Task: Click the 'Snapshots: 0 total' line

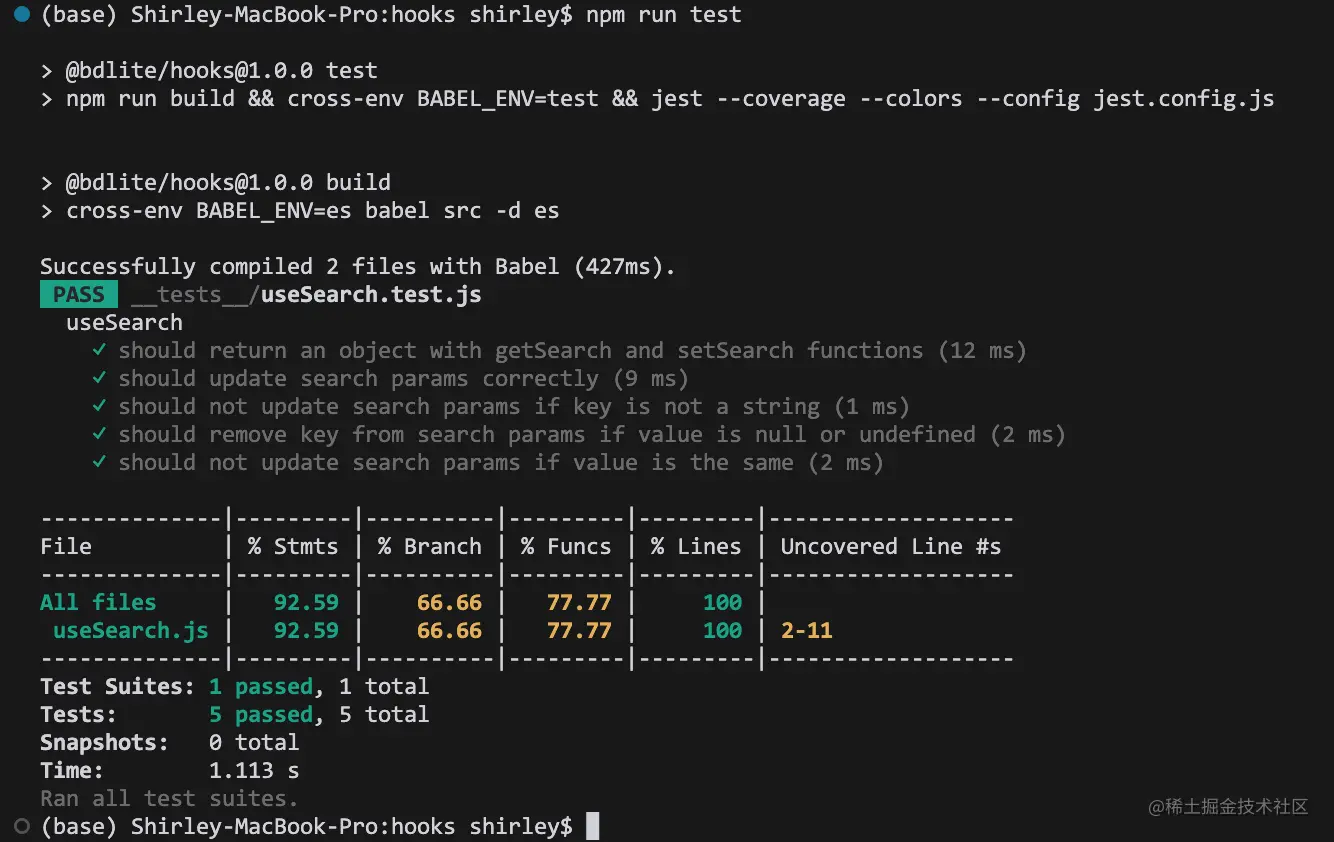Action: pos(170,742)
